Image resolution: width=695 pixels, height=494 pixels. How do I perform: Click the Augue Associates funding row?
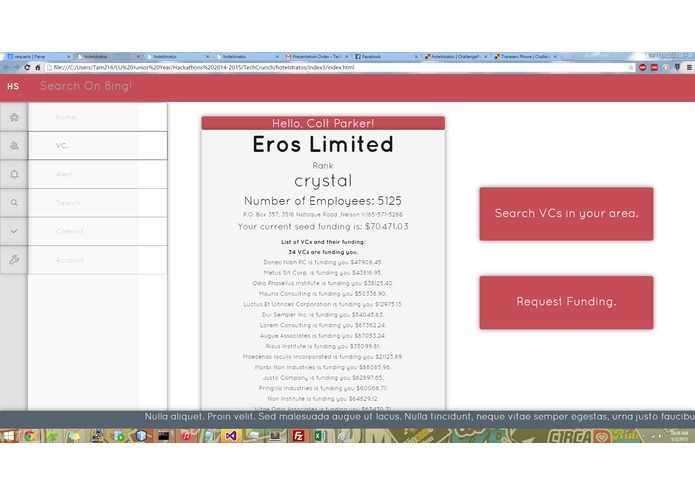pyautogui.click(x=323, y=336)
